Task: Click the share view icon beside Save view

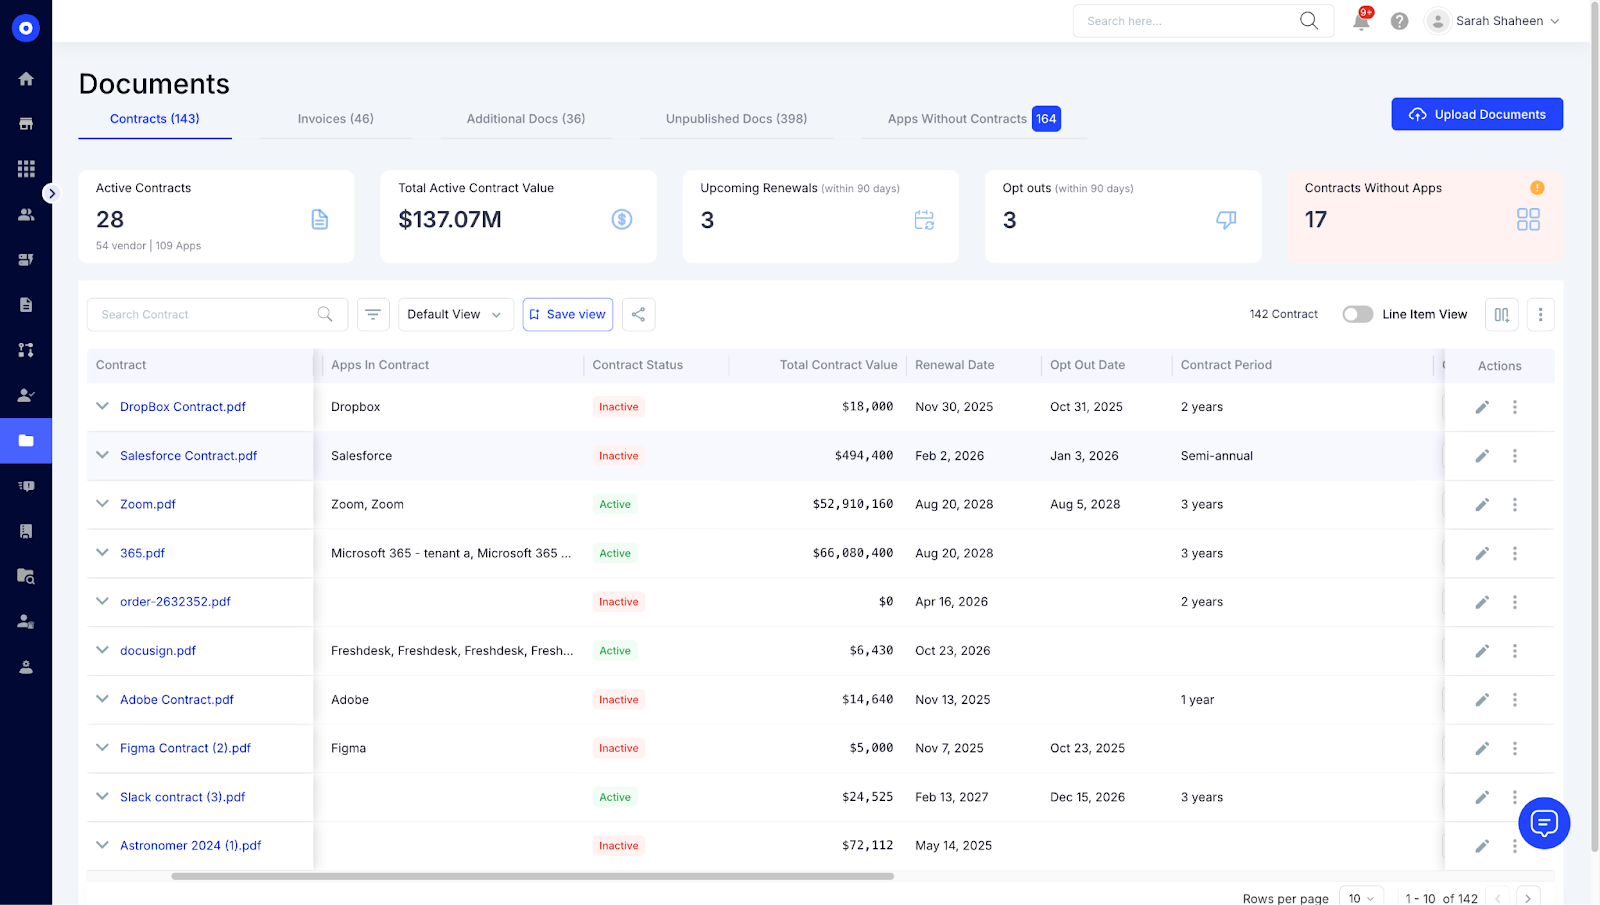Action: [638, 314]
